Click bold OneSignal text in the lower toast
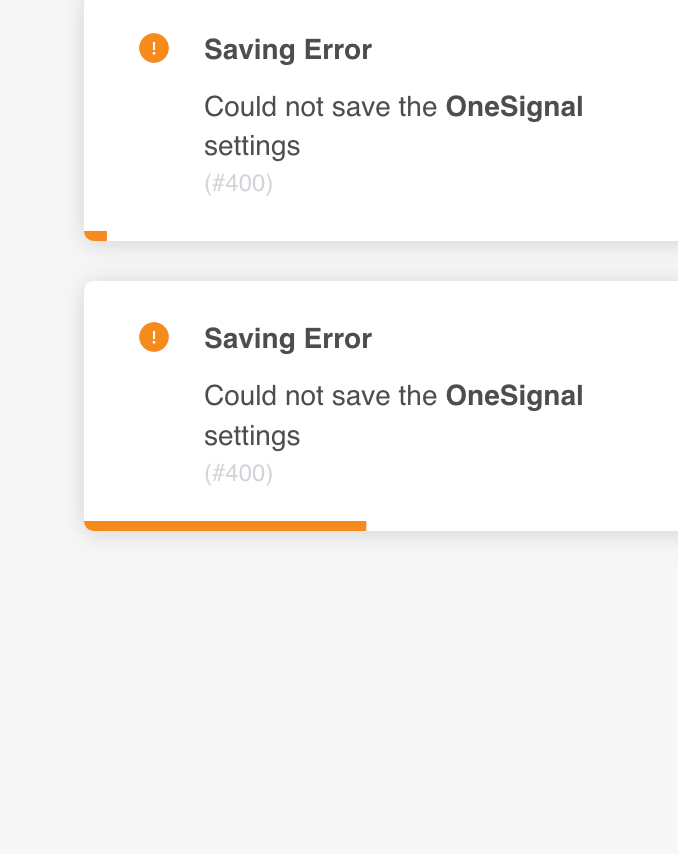 (515, 396)
